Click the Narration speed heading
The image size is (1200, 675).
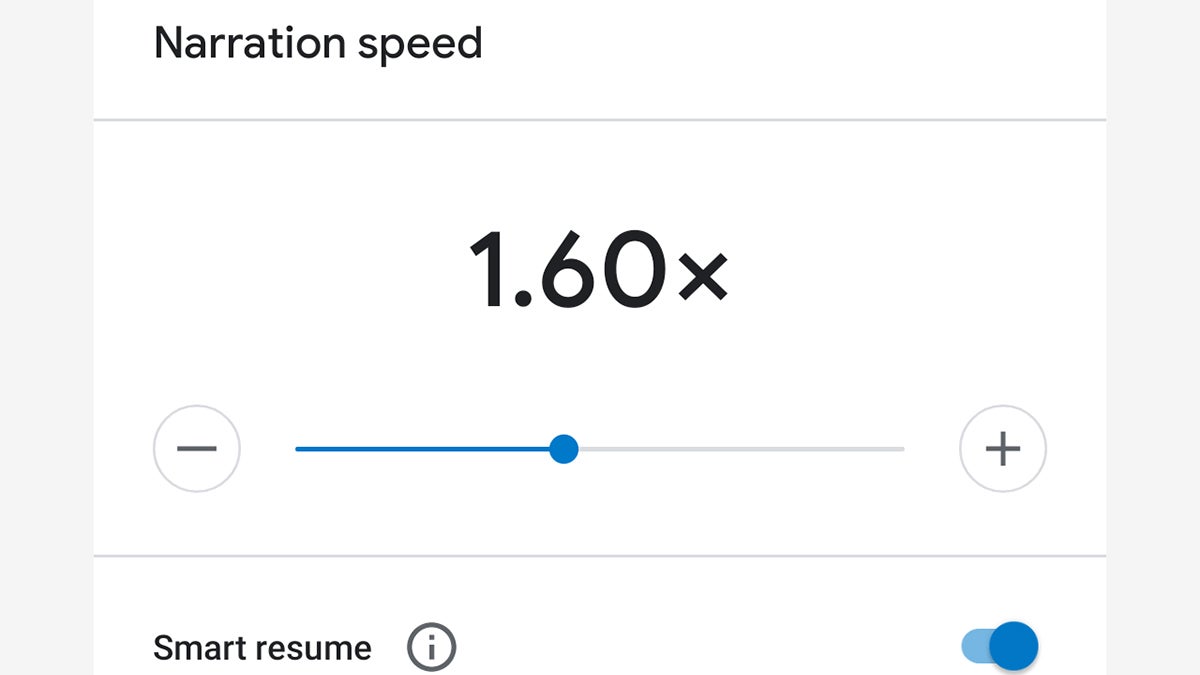(318, 44)
